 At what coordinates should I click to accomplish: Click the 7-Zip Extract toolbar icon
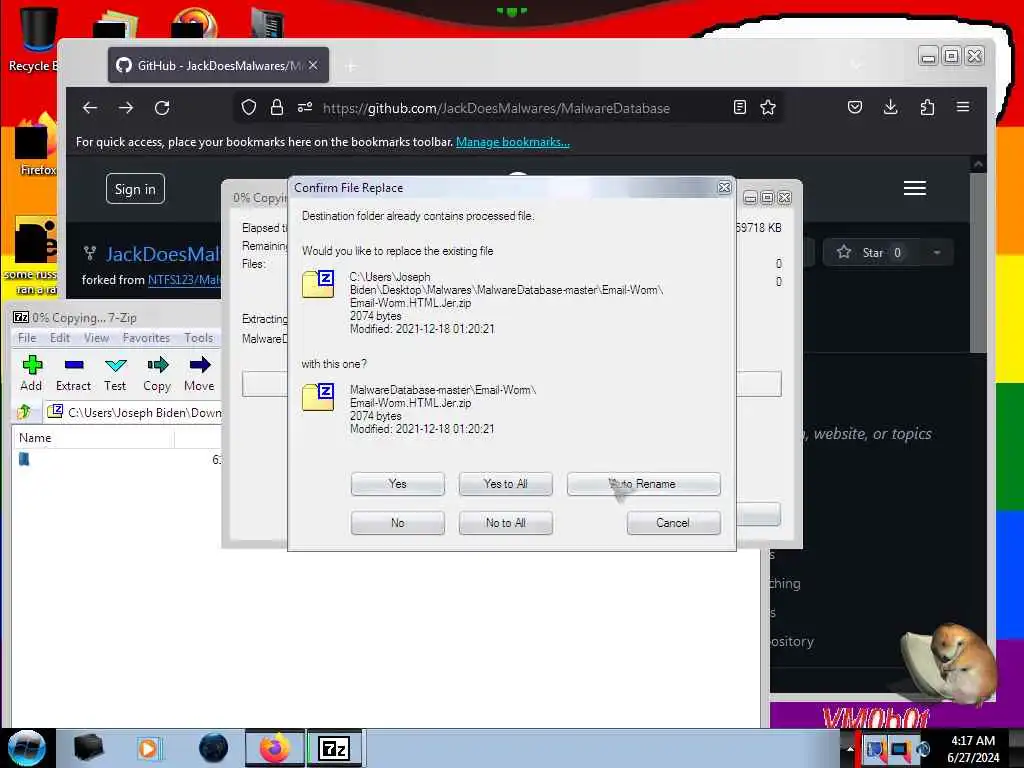point(73,374)
